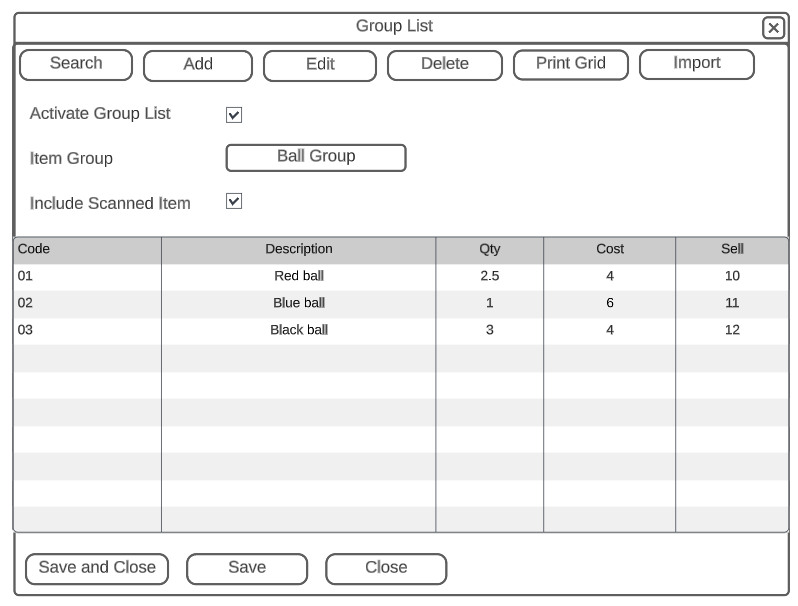The image size is (798, 606).
Task: Select the Blue ball row
Action: pos(299,303)
